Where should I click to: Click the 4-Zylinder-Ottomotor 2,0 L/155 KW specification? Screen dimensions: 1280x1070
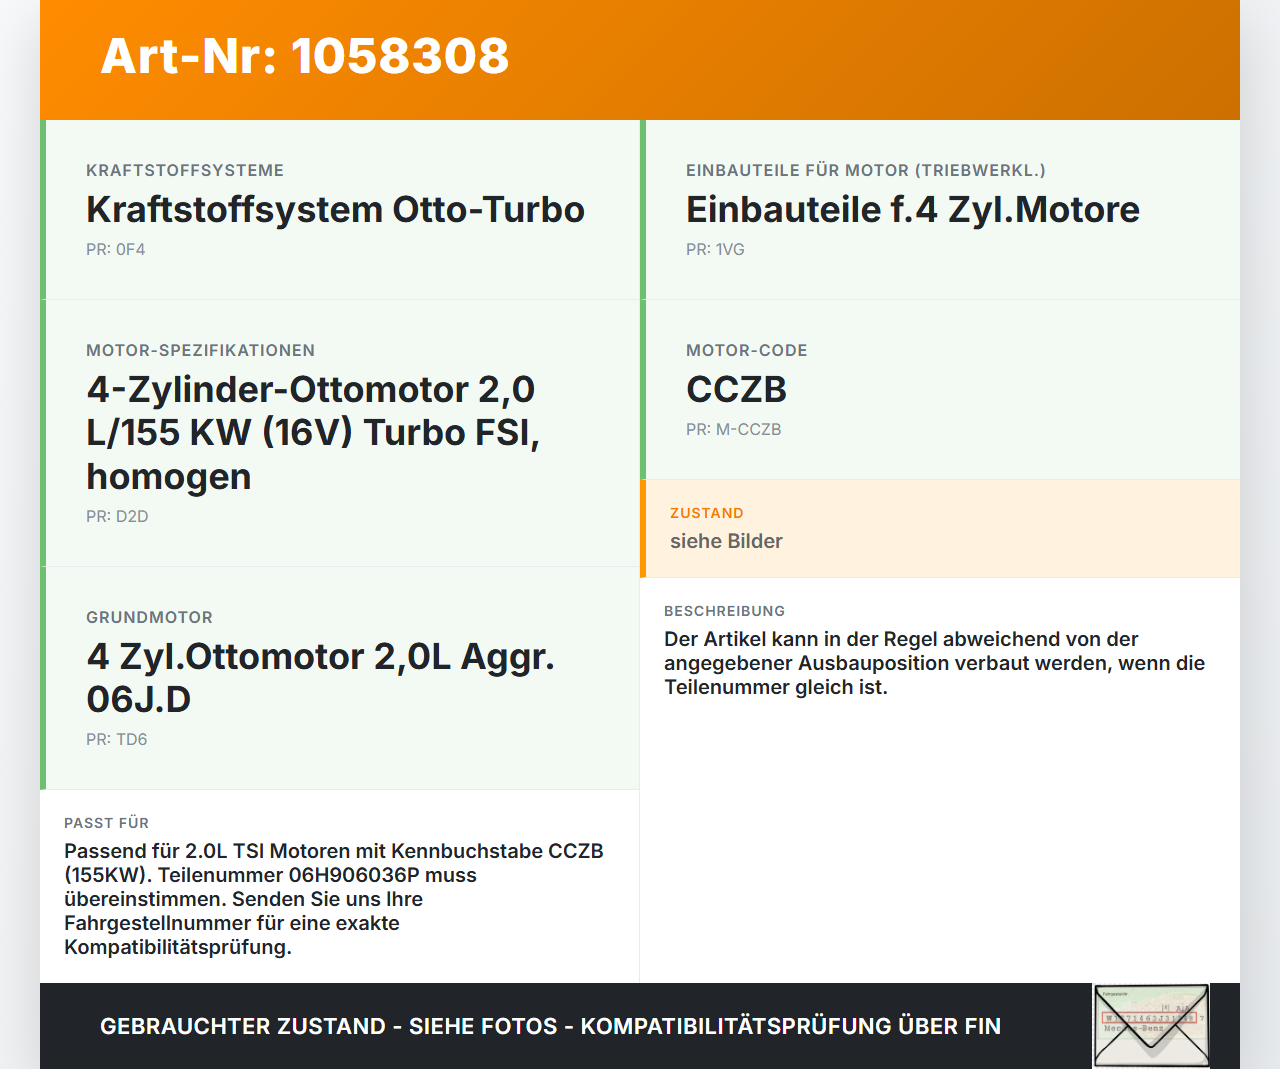pos(313,432)
